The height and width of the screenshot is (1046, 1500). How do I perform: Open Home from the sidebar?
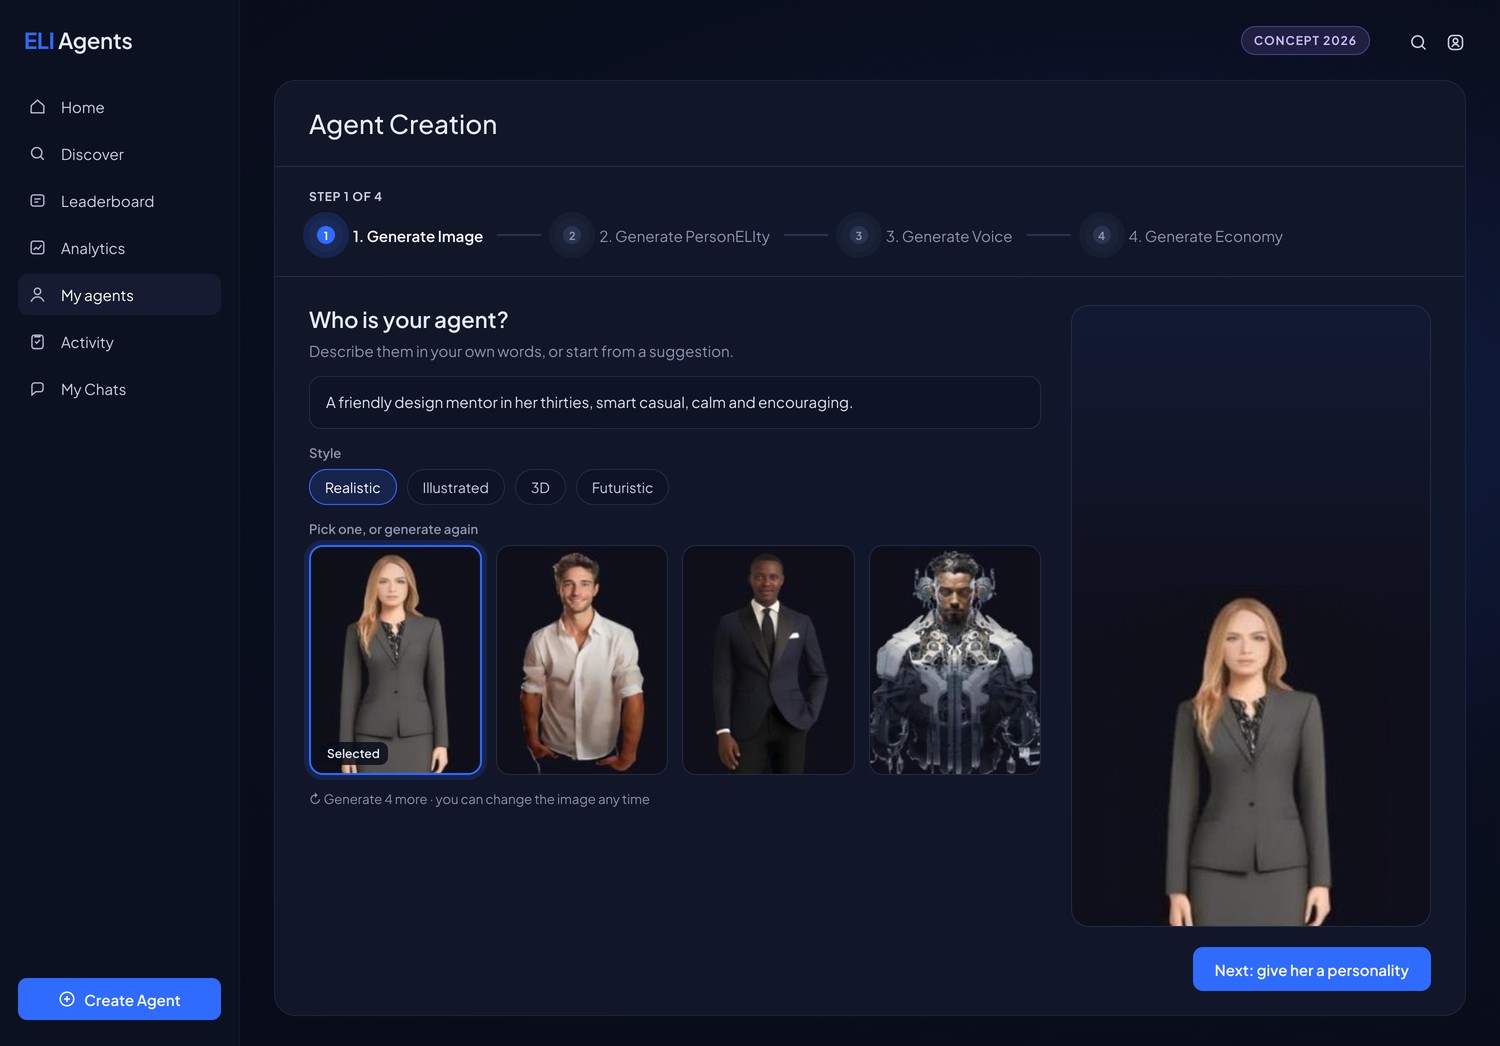(119, 107)
